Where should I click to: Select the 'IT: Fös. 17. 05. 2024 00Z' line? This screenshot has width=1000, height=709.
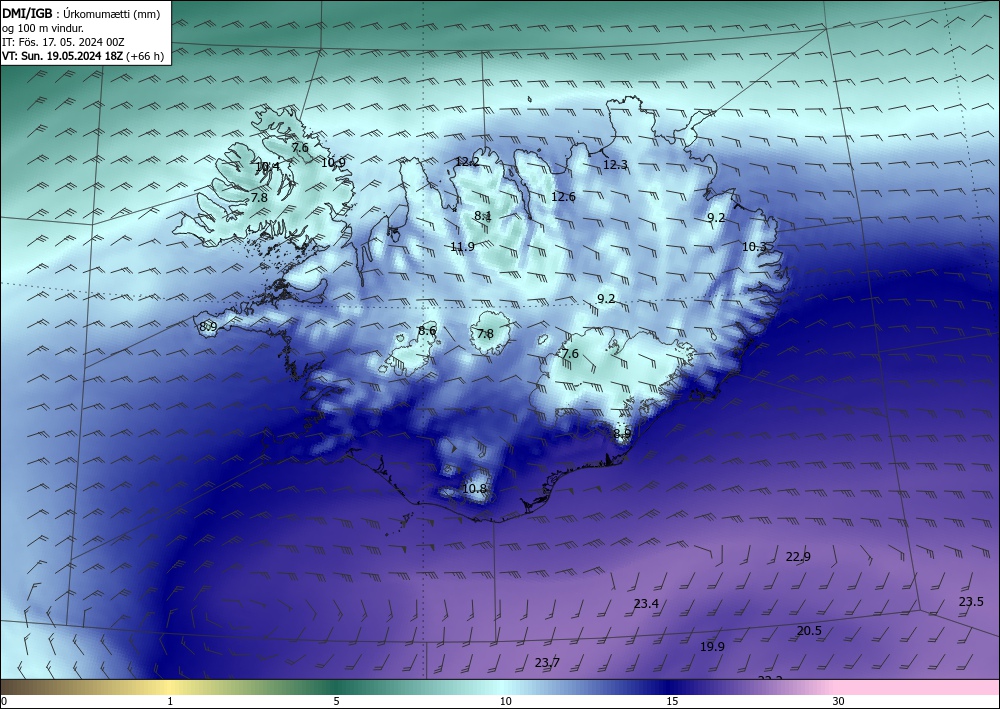pyautogui.click(x=63, y=42)
